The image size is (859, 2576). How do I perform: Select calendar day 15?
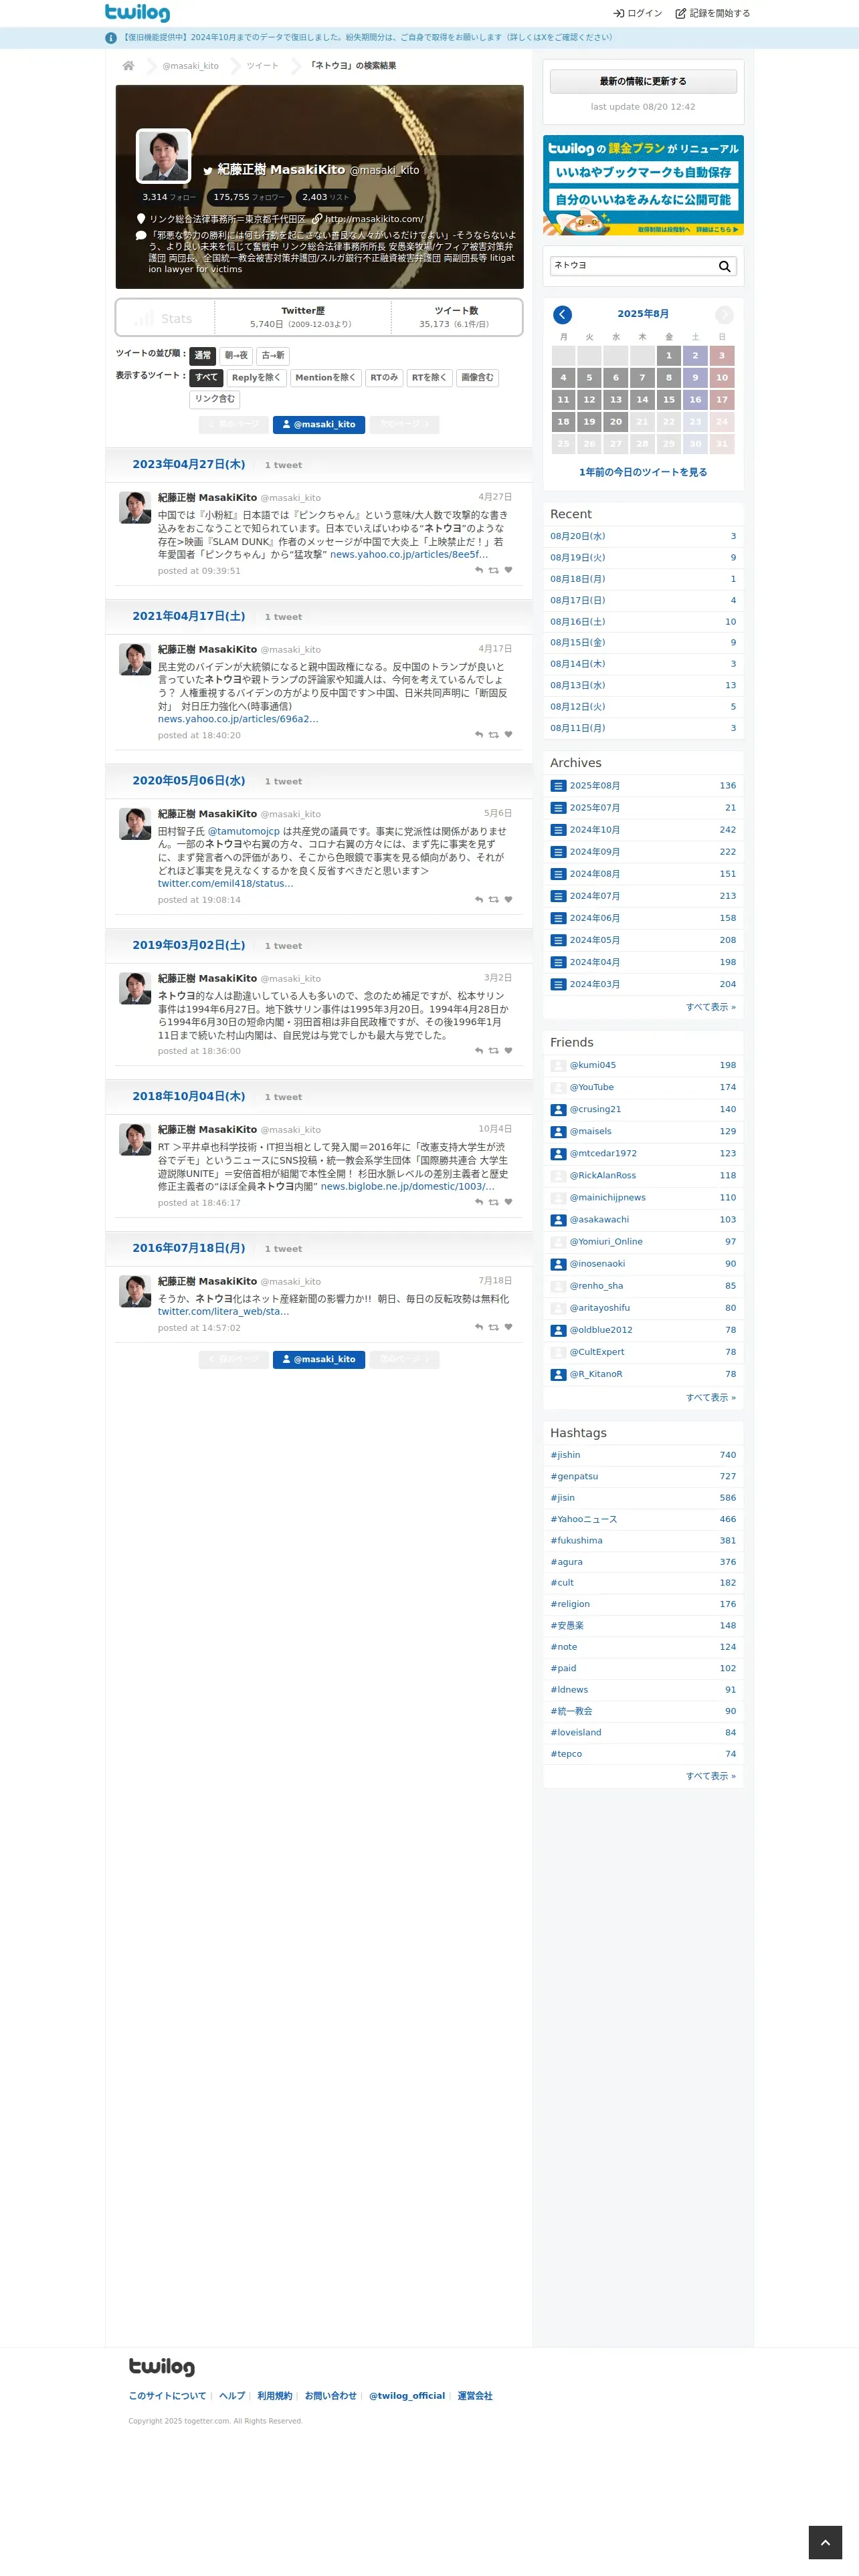[669, 400]
